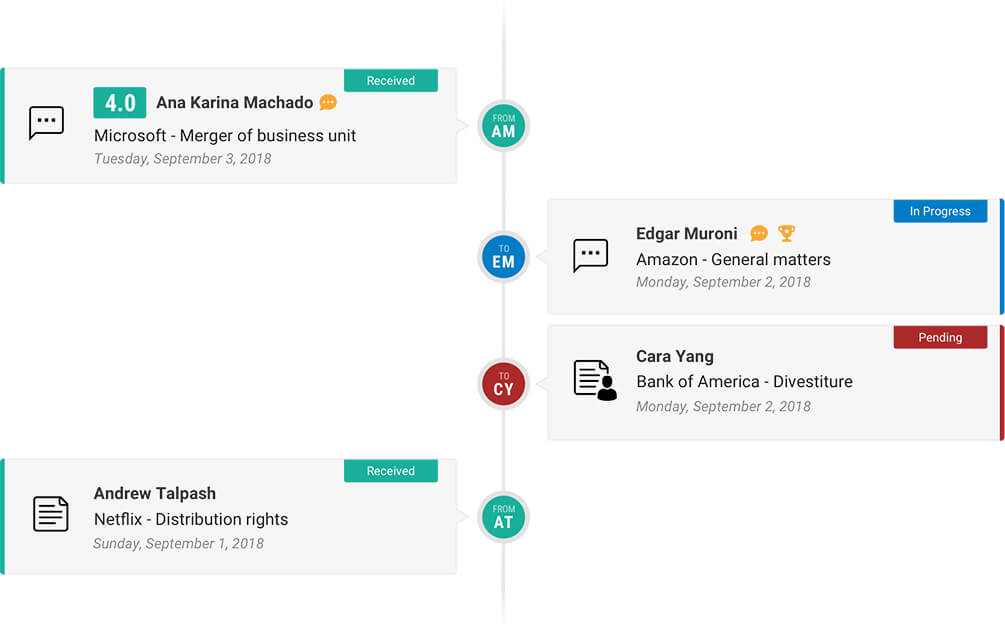Click the document icon on Andrew Talpash card
Viewport: 1005px width, 629px height.
point(51,514)
